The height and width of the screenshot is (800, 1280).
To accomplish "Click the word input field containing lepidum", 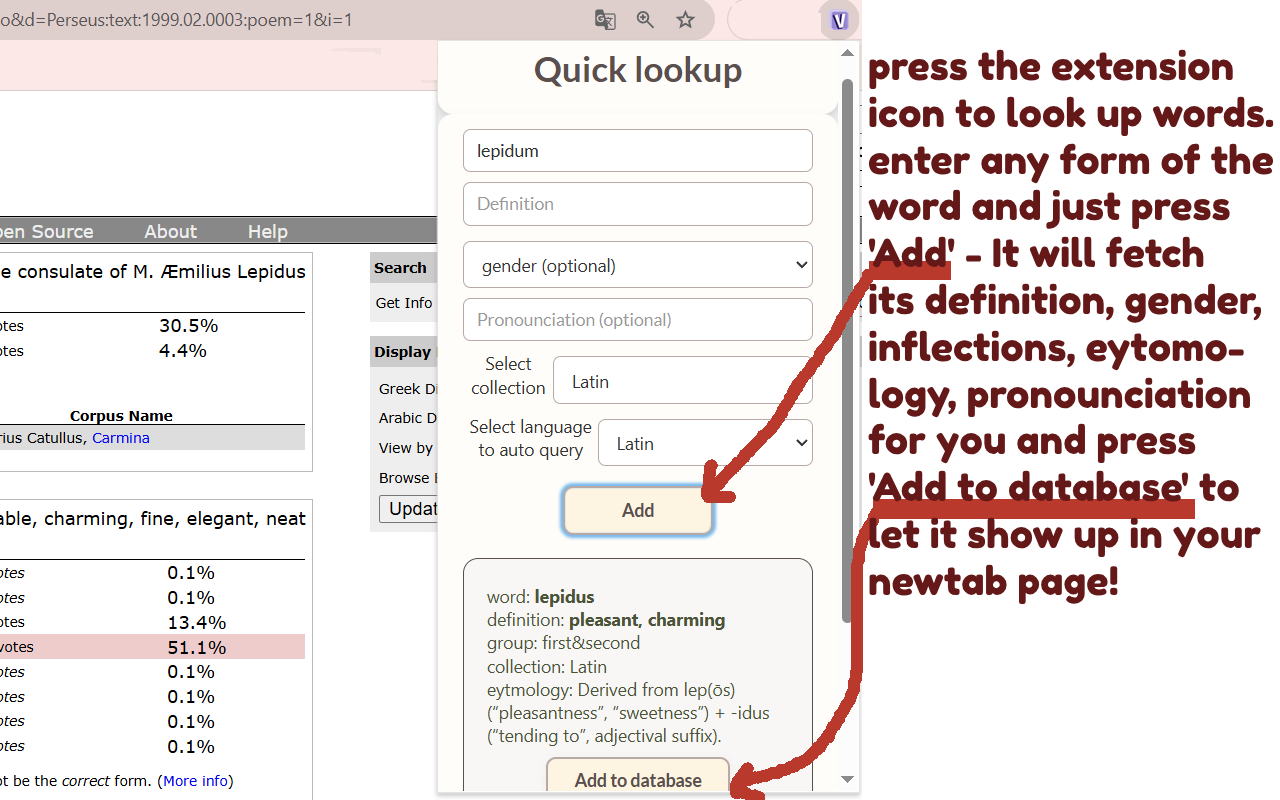I will coord(638,151).
